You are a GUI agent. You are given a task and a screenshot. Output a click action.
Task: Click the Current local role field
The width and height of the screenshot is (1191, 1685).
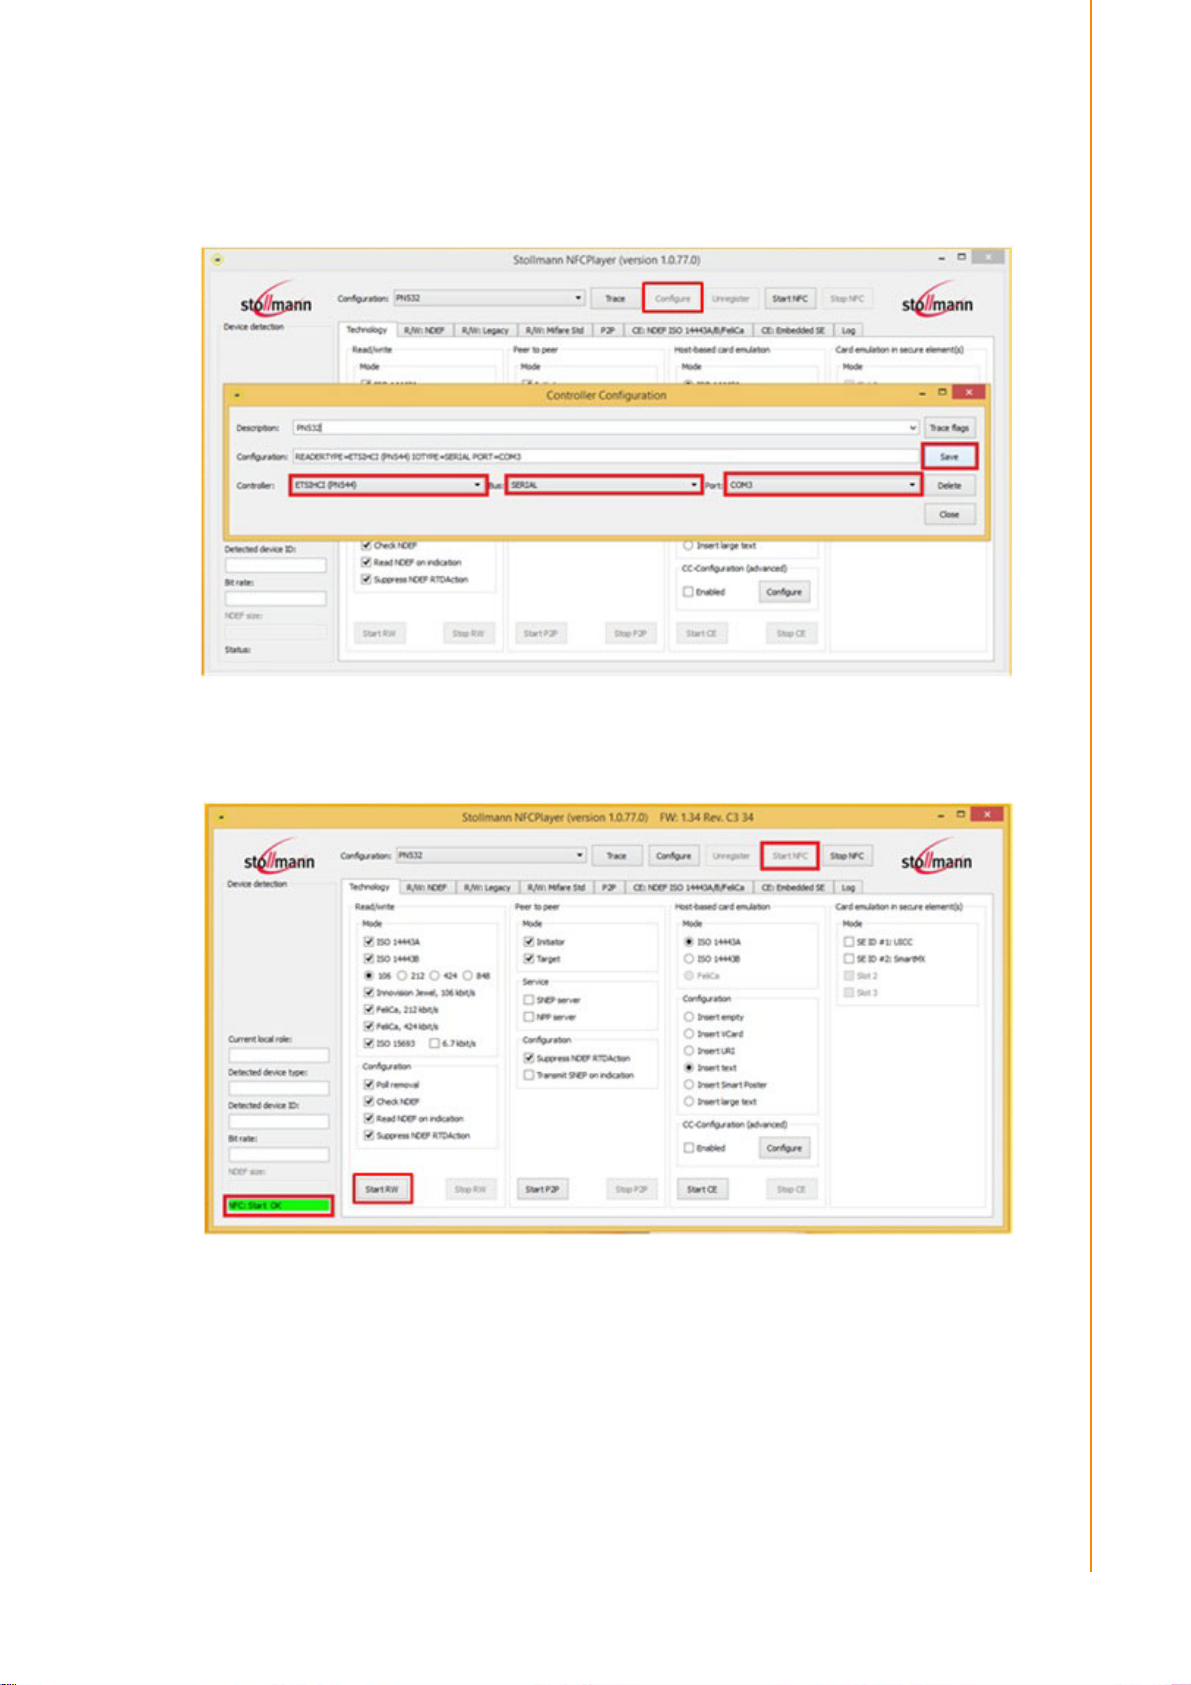tap(278, 1055)
